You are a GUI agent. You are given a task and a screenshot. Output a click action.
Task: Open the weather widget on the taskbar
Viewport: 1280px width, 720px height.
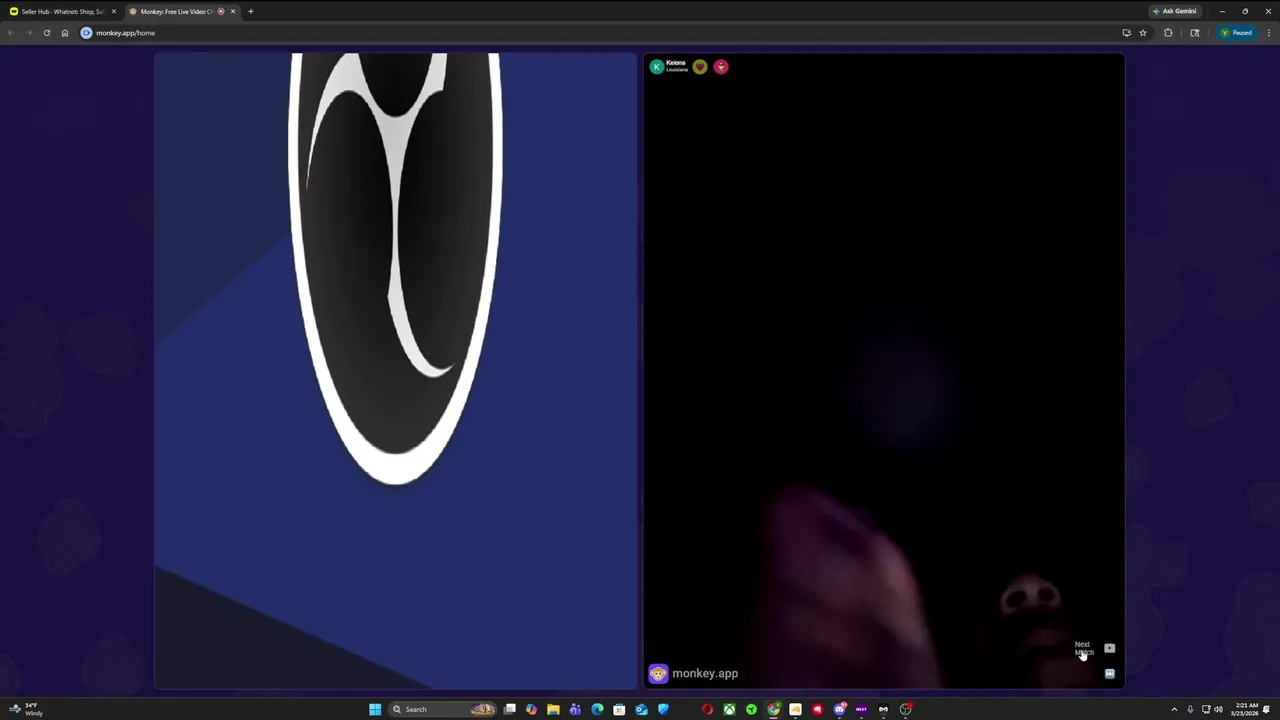pyautogui.click(x=24, y=709)
